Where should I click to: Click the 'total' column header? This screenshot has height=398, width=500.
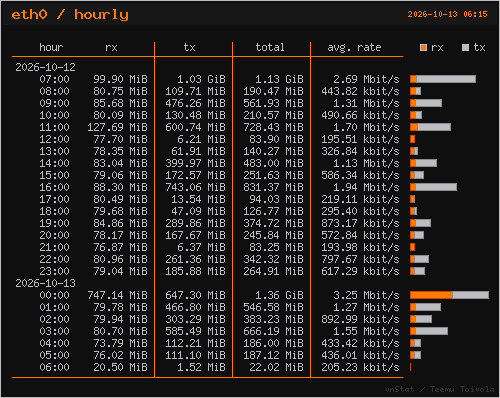pyautogui.click(x=270, y=47)
